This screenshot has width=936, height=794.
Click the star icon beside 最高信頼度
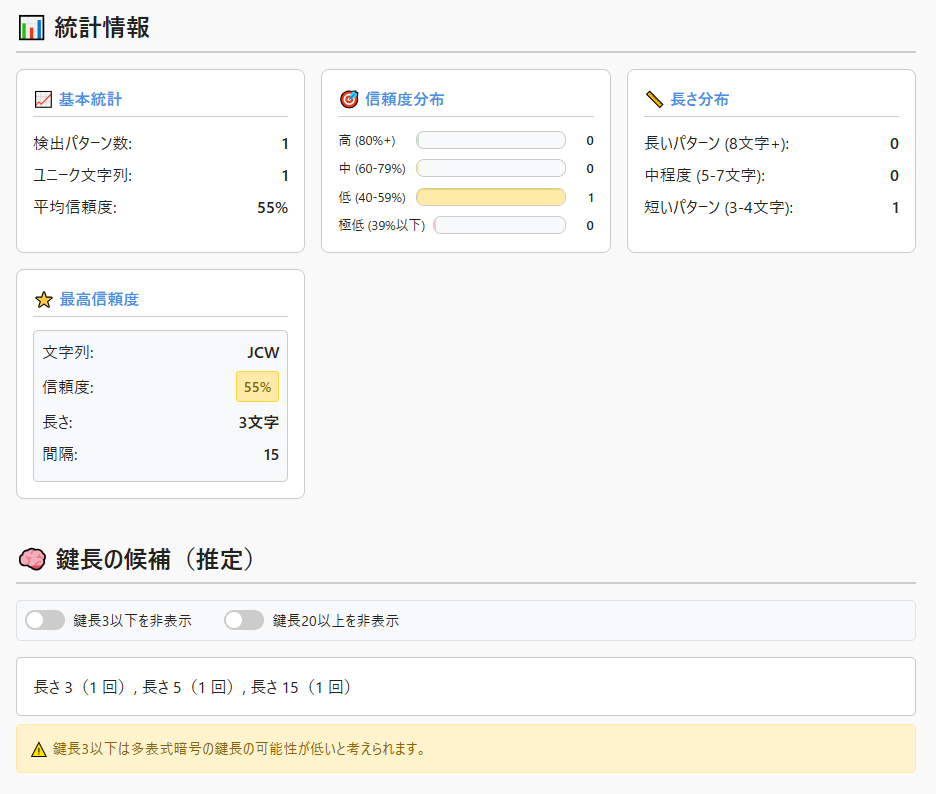tap(43, 299)
